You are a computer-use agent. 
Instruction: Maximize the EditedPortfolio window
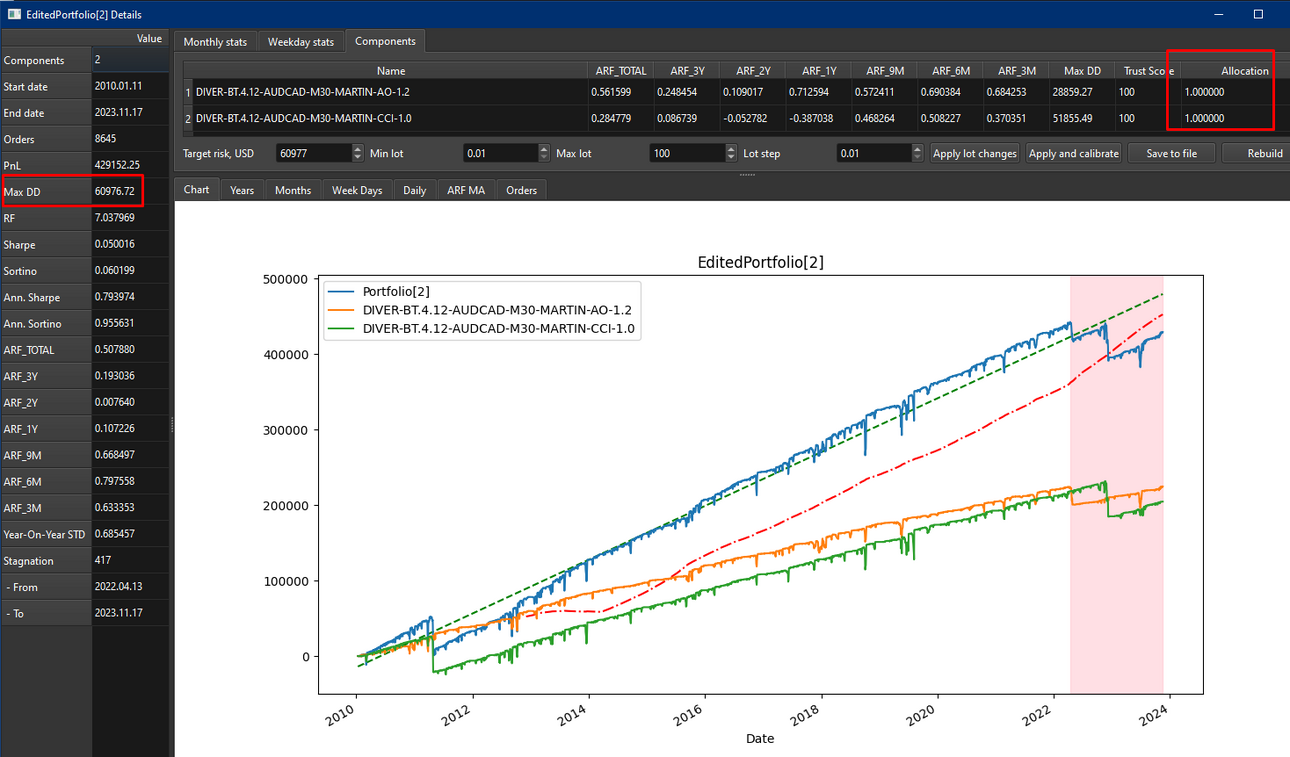[x=1259, y=14]
